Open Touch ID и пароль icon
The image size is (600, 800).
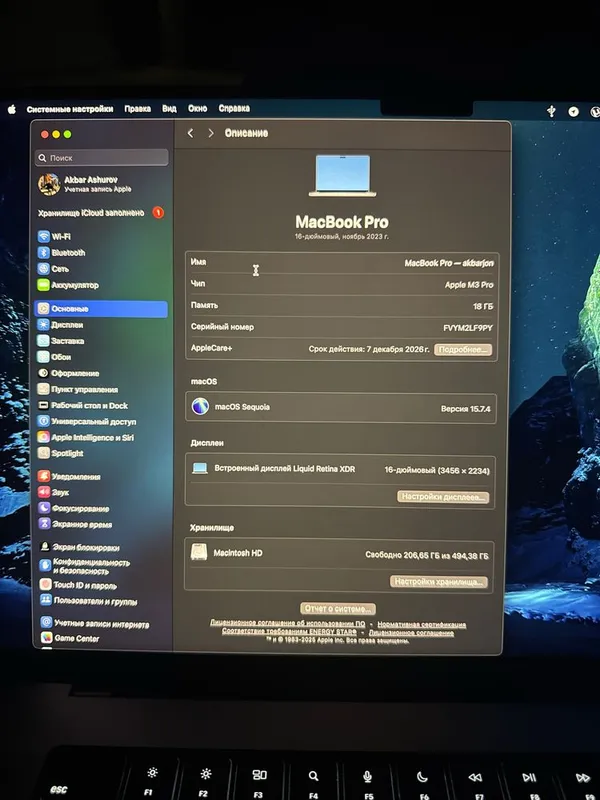point(45,585)
